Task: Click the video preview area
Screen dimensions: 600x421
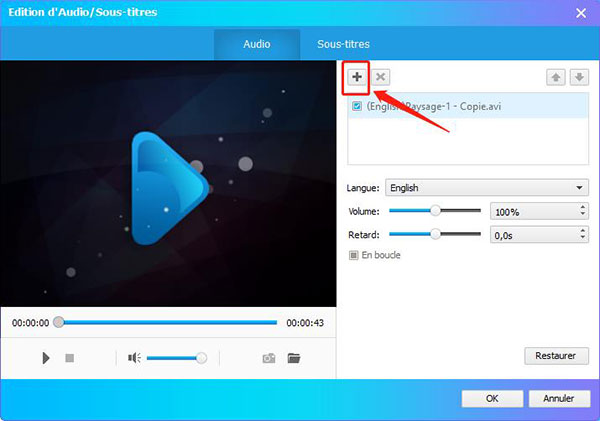Action: pos(168,184)
